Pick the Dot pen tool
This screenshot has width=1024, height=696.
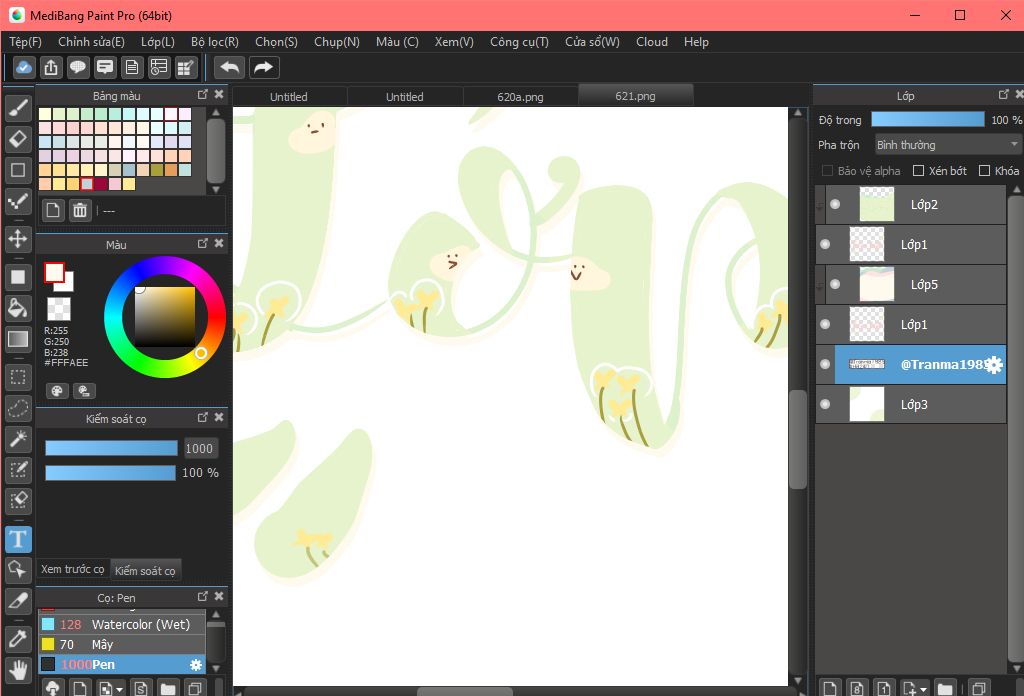coord(18,202)
